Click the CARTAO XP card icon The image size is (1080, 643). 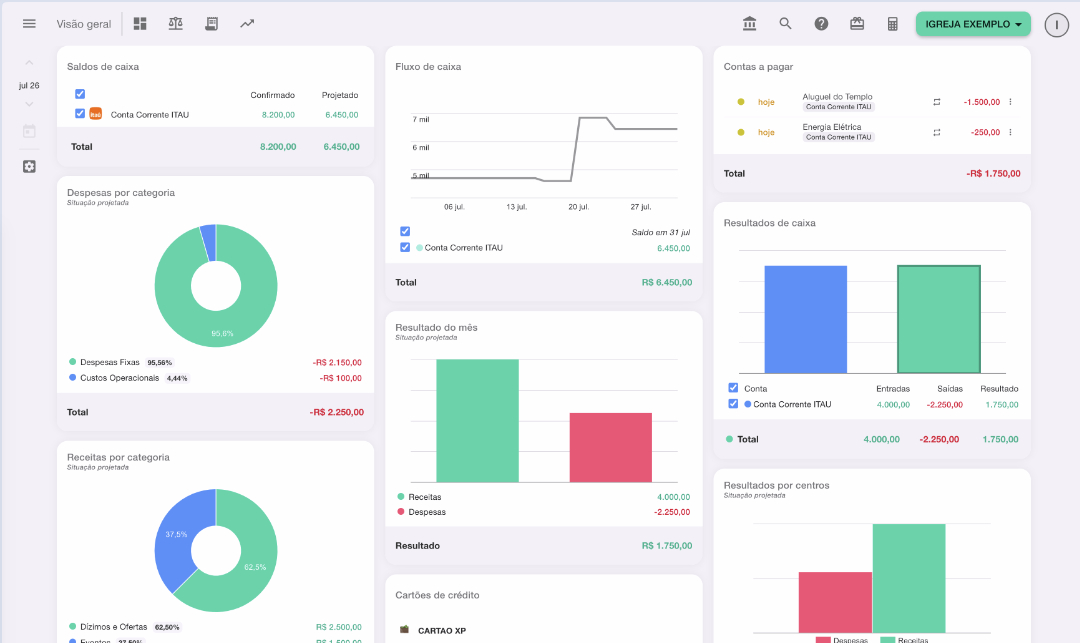pyautogui.click(x=404, y=629)
